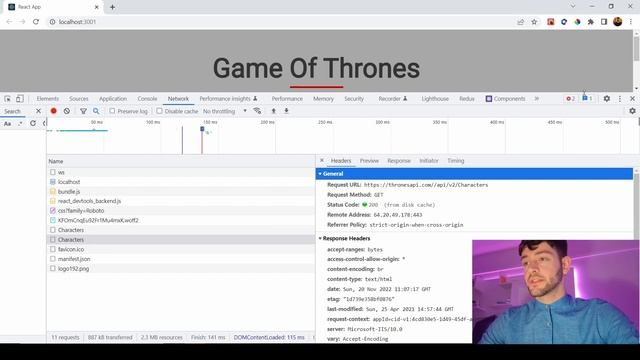Show the Timing tab of request

tap(456, 161)
